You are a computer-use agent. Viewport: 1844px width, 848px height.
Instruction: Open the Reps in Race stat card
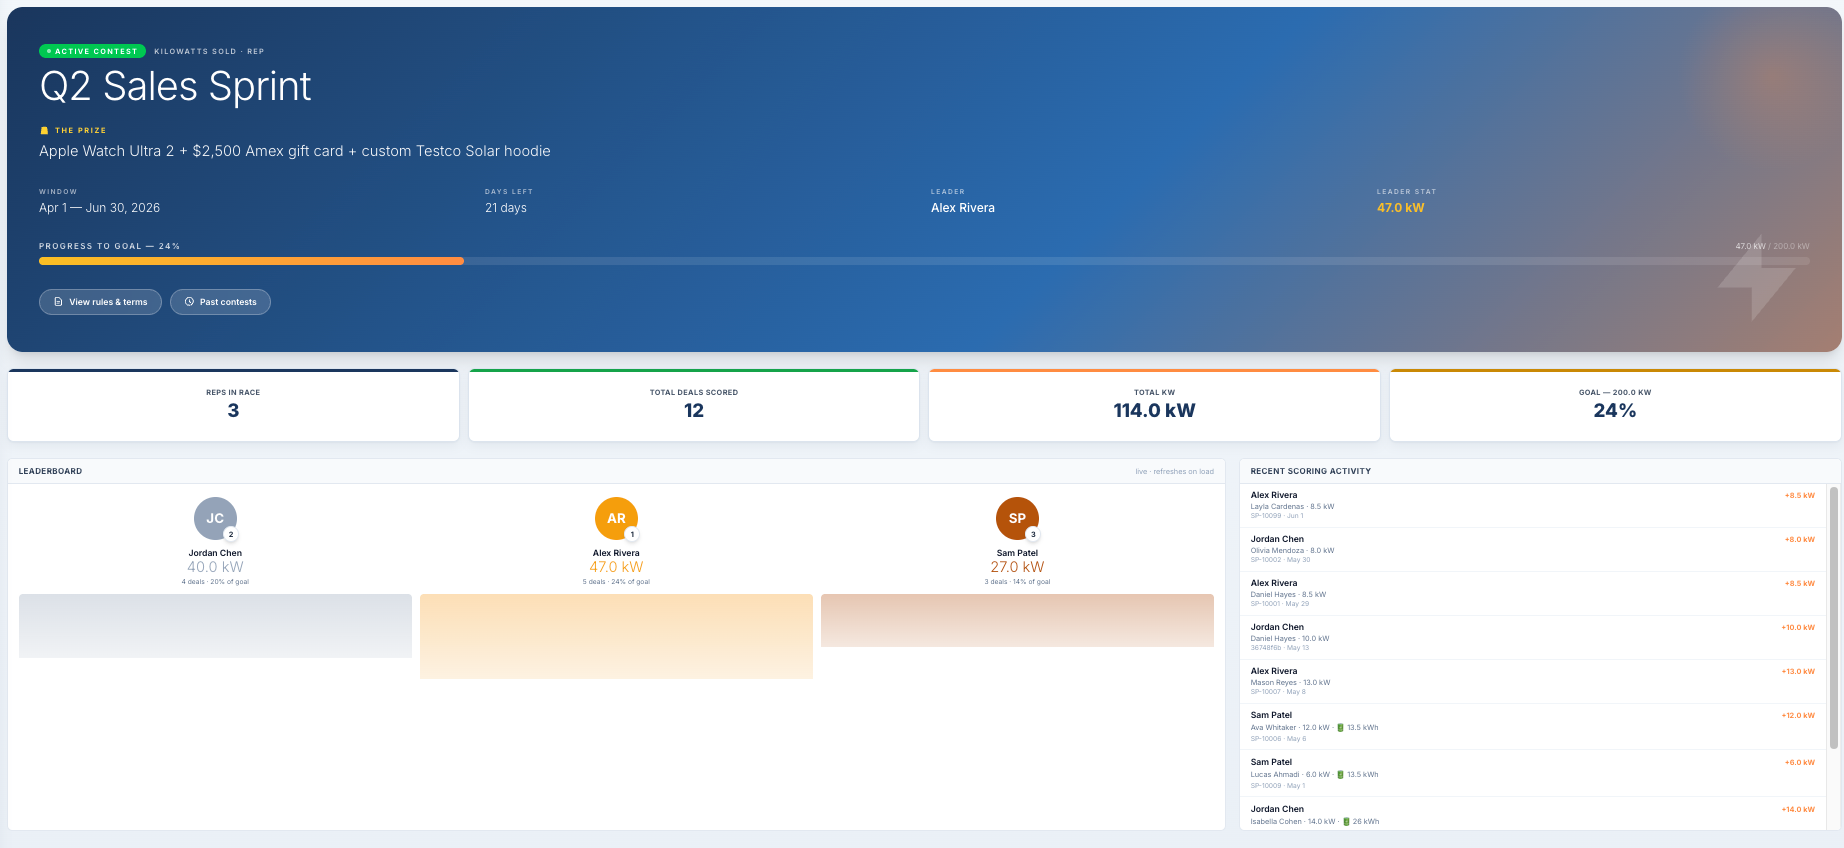pos(233,405)
